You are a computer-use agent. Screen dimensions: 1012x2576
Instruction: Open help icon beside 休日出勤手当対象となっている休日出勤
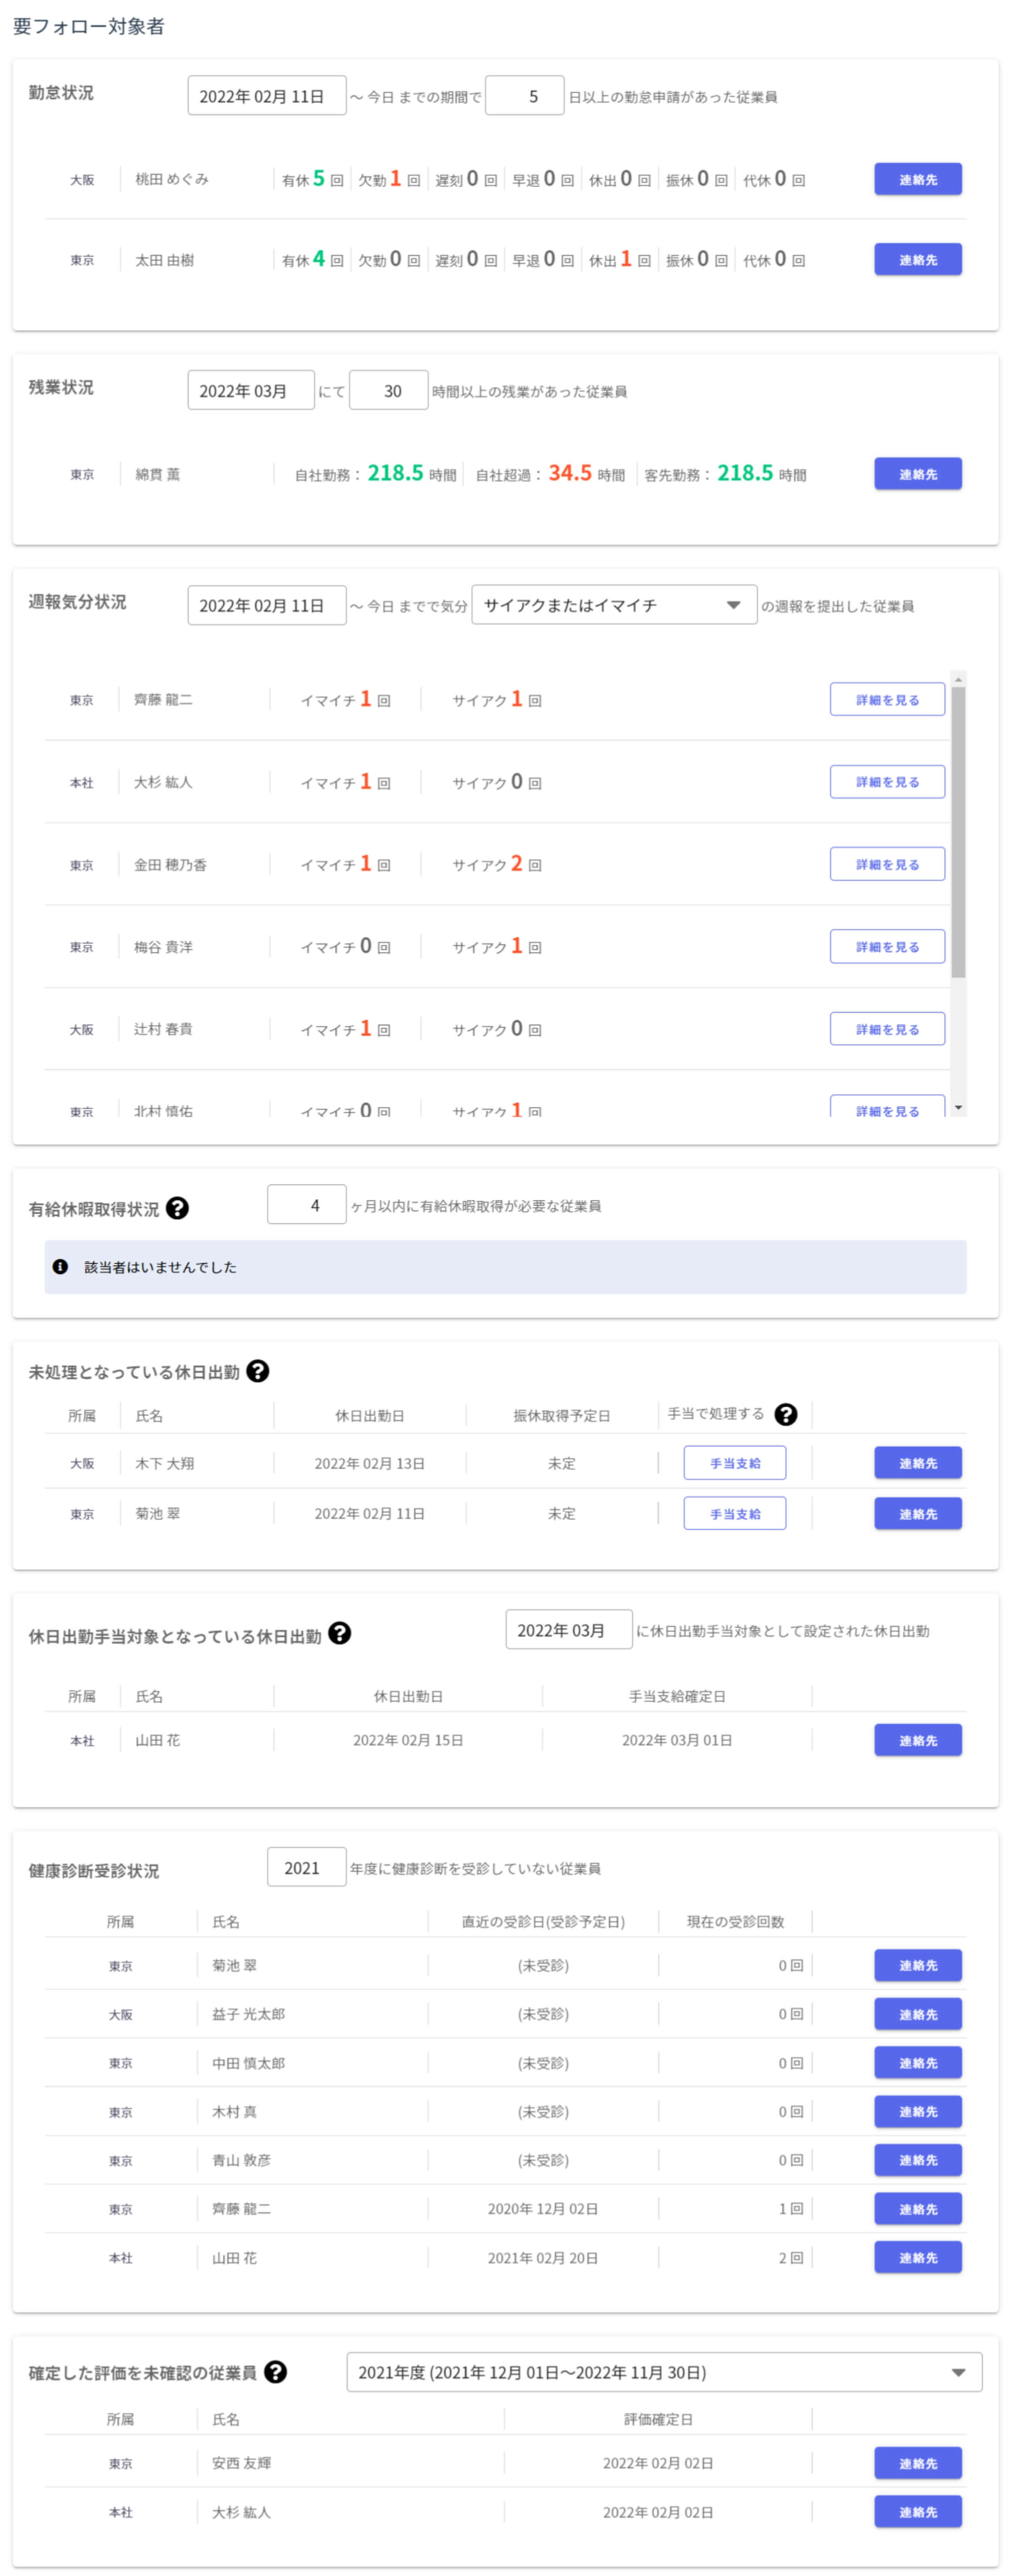[339, 1633]
